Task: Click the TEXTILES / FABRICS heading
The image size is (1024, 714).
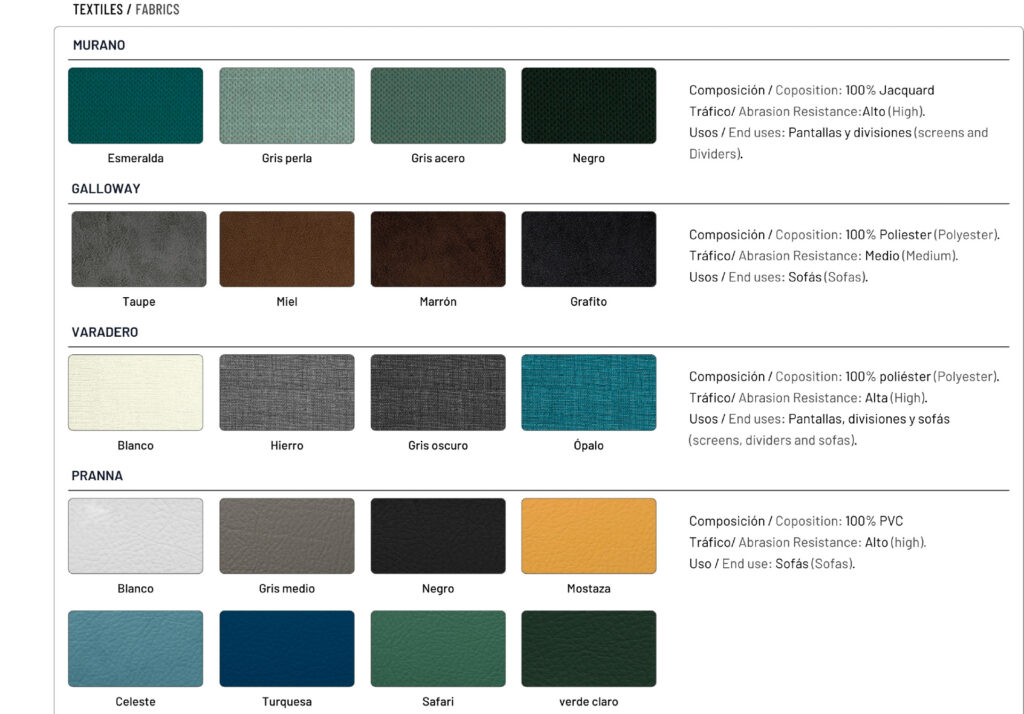Action: 126,9
